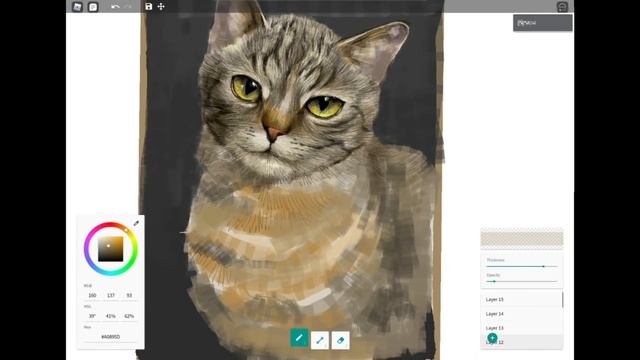Select the brush tool at the bottom
The image size is (640, 360).
[x=299, y=338]
